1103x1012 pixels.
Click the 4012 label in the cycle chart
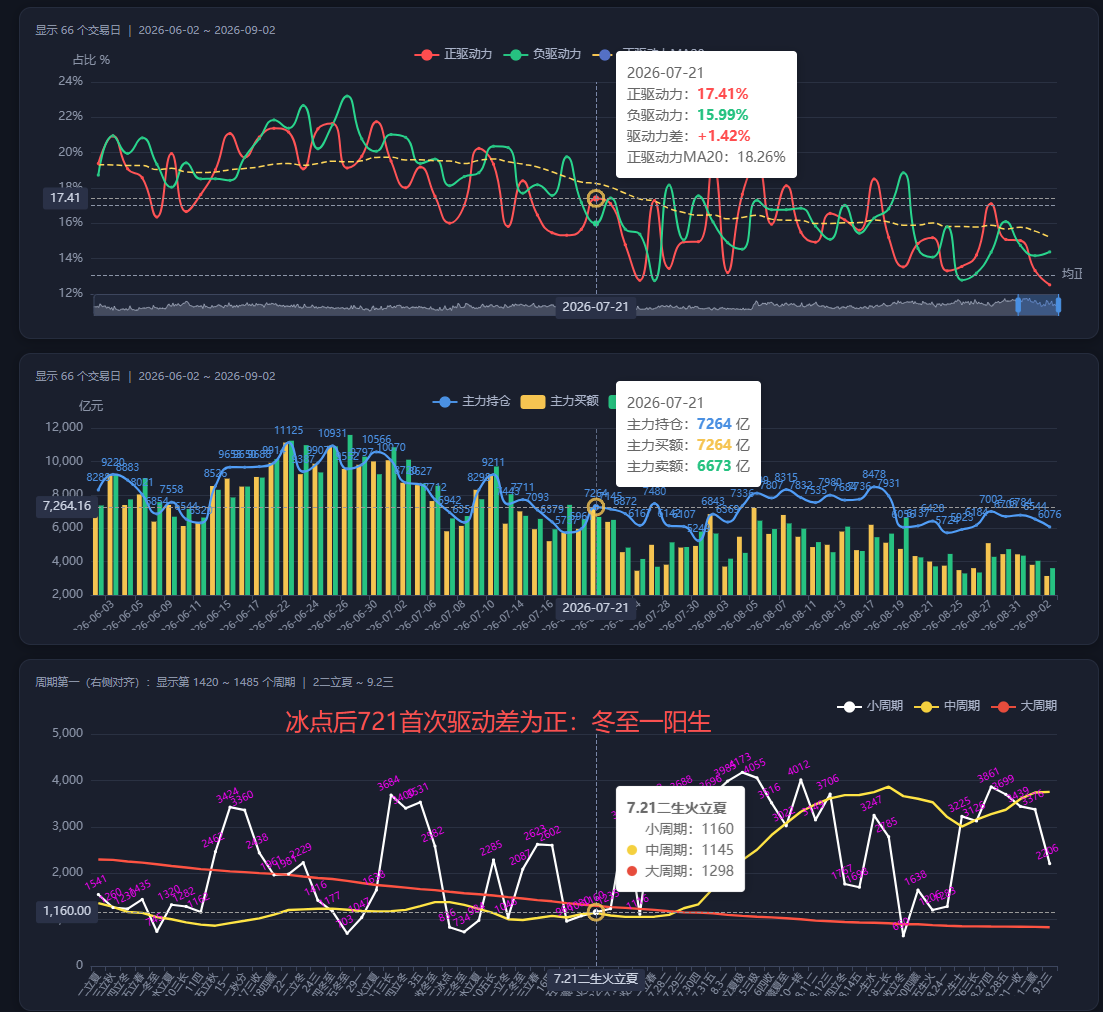click(798, 767)
